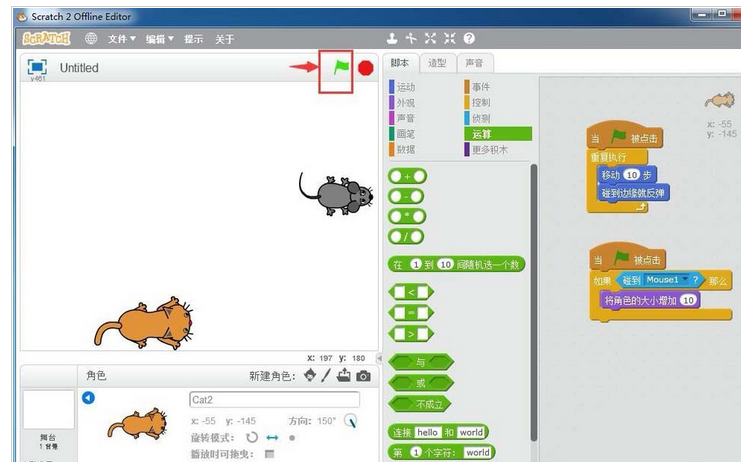Open the 编辑 (Edit) menu
The width and height of the screenshot is (741, 462).
pos(159,39)
